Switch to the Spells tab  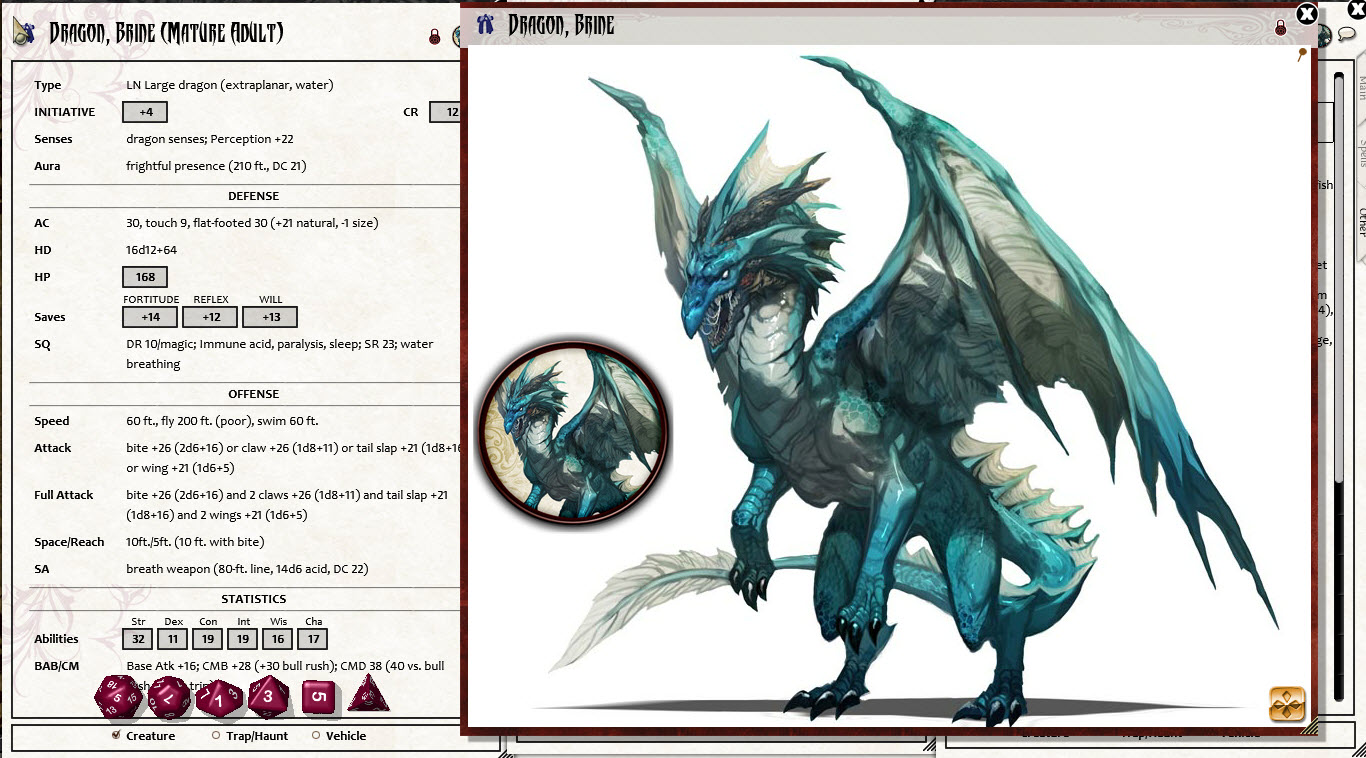1359,150
